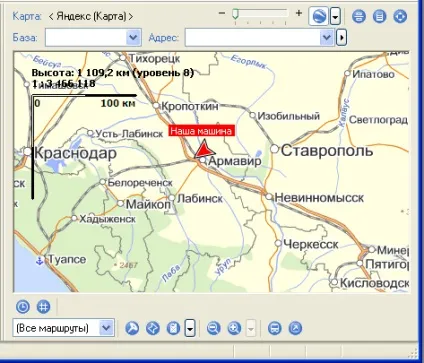Click the 'Белореченск' city label on the map

tap(140, 183)
